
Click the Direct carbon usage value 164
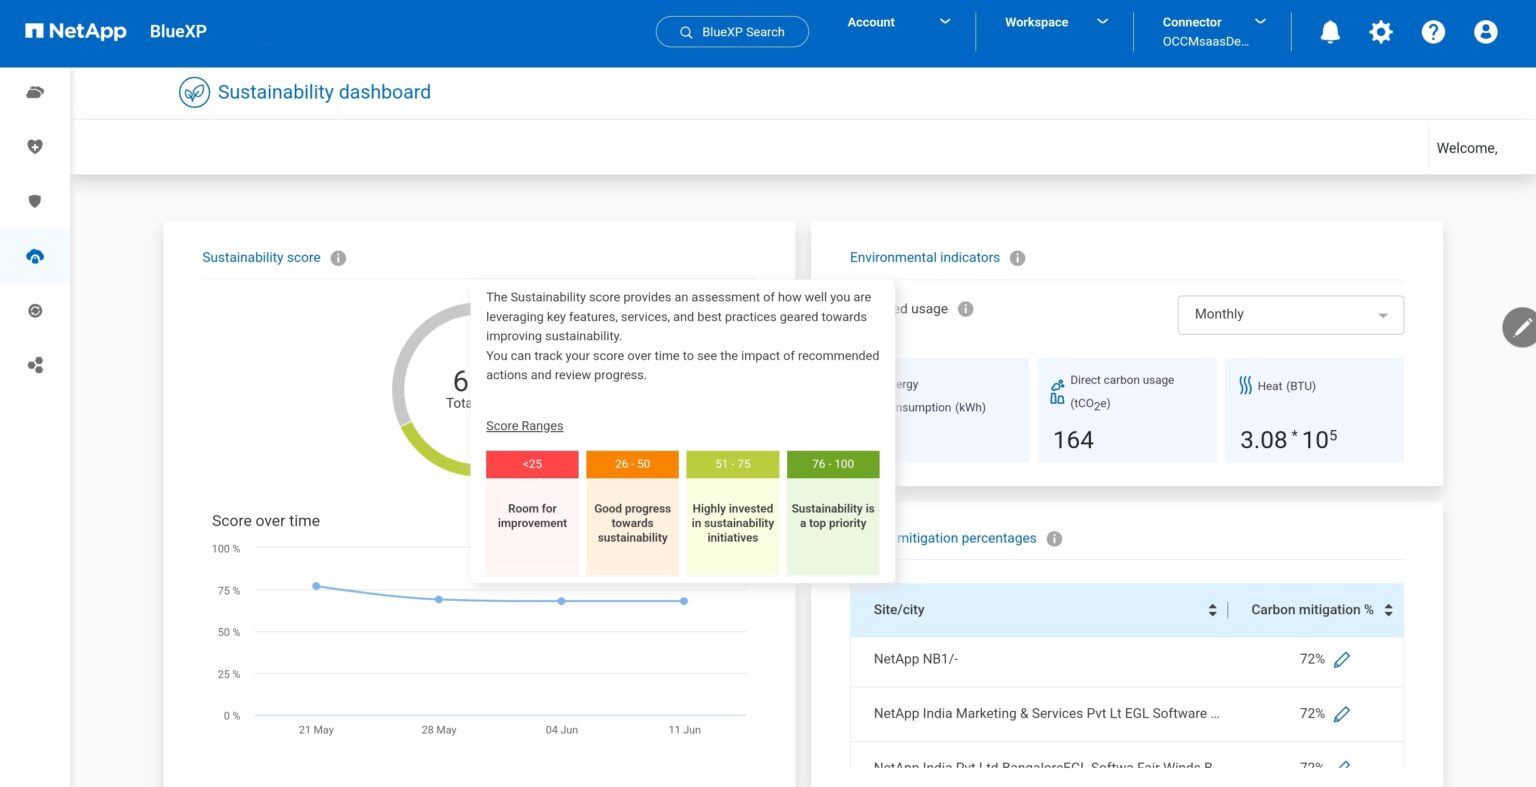tap(1073, 440)
